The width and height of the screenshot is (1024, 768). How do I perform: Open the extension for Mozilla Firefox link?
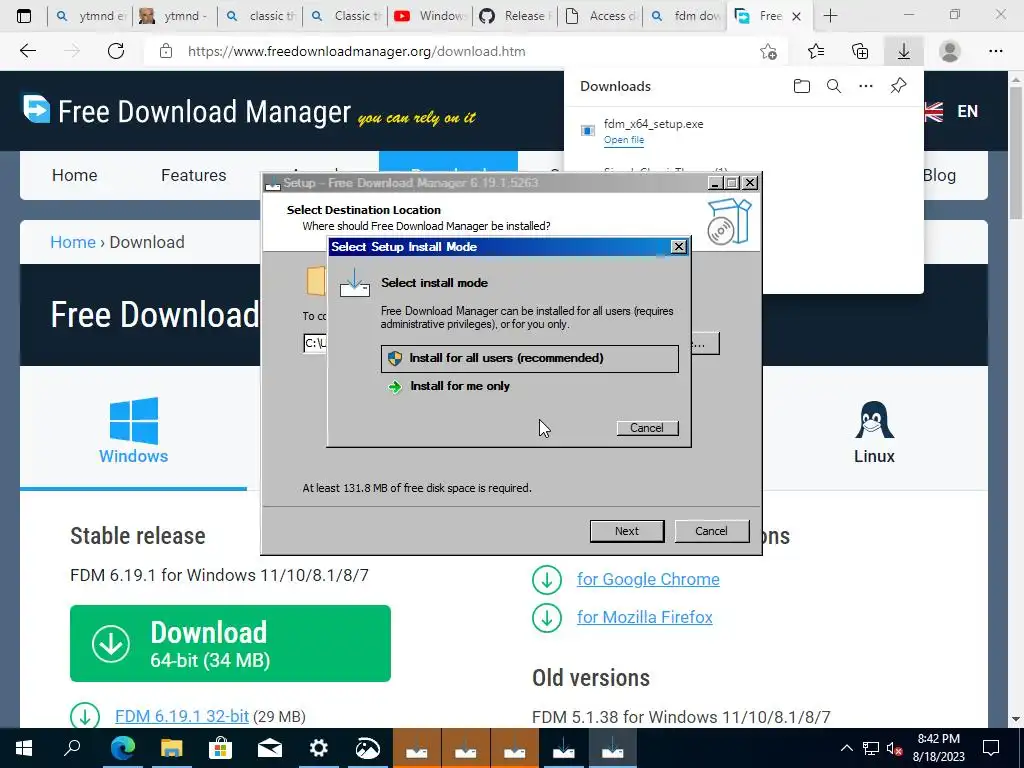[645, 617]
